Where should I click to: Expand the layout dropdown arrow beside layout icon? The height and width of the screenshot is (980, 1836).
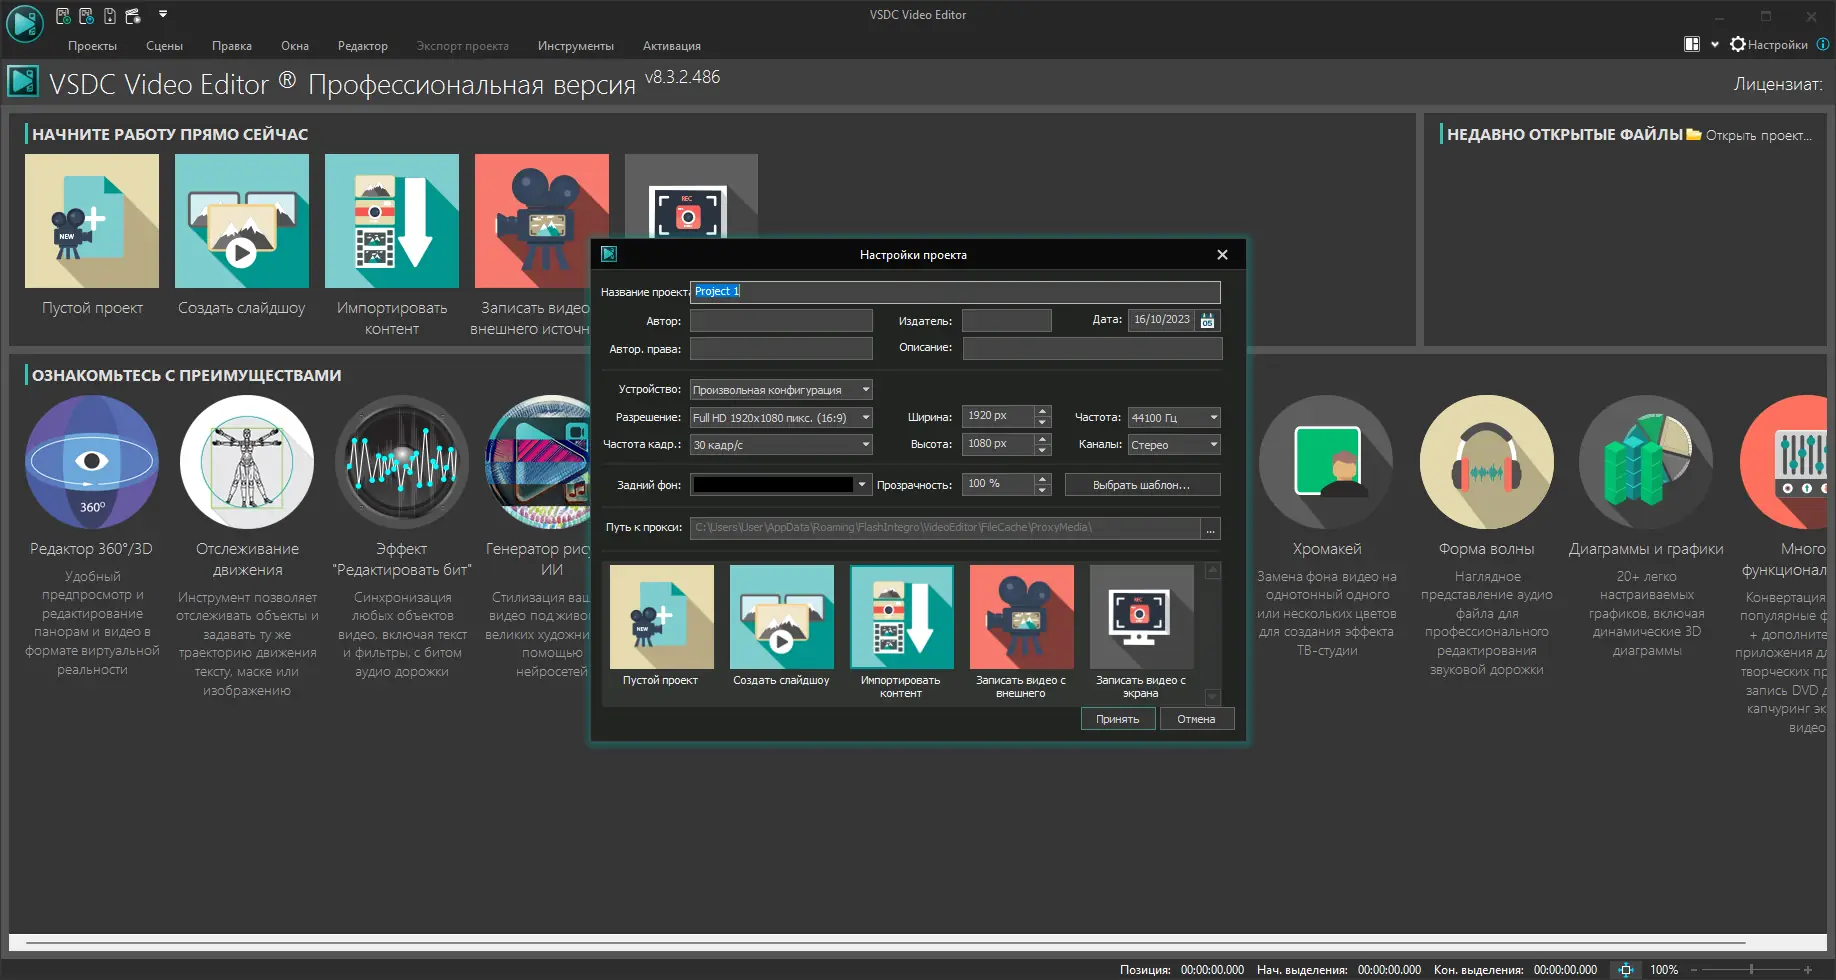(x=1715, y=45)
